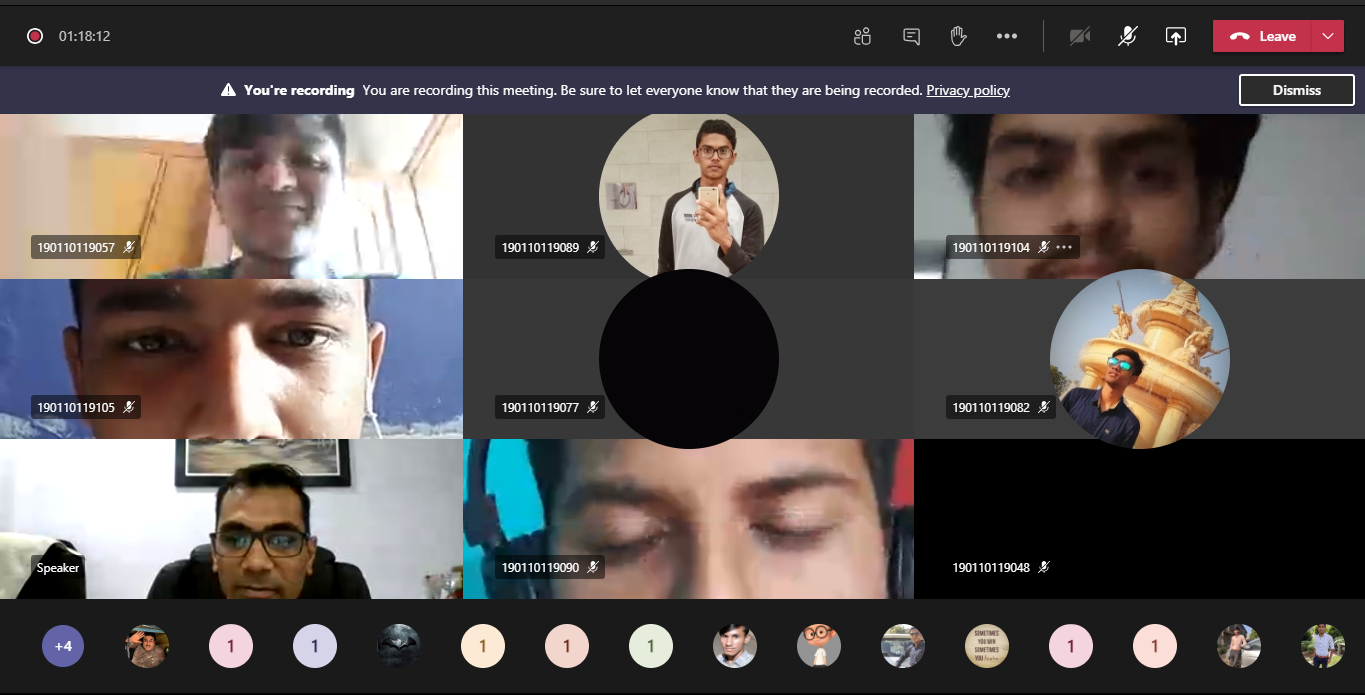This screenshot has width=1365, height=695.
Task: Select the 190110119082 participant tile
Action: (x=1139, y=359)
